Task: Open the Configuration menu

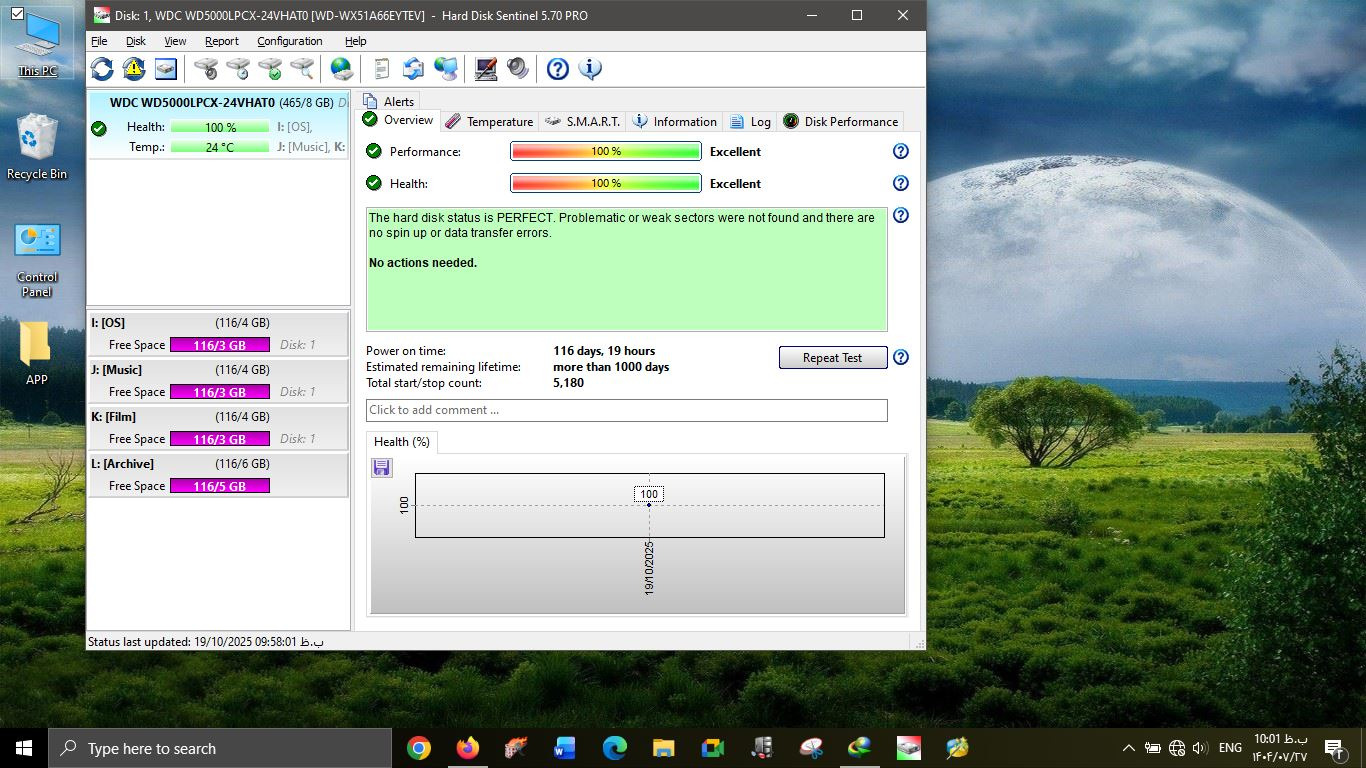Action: 289,41
